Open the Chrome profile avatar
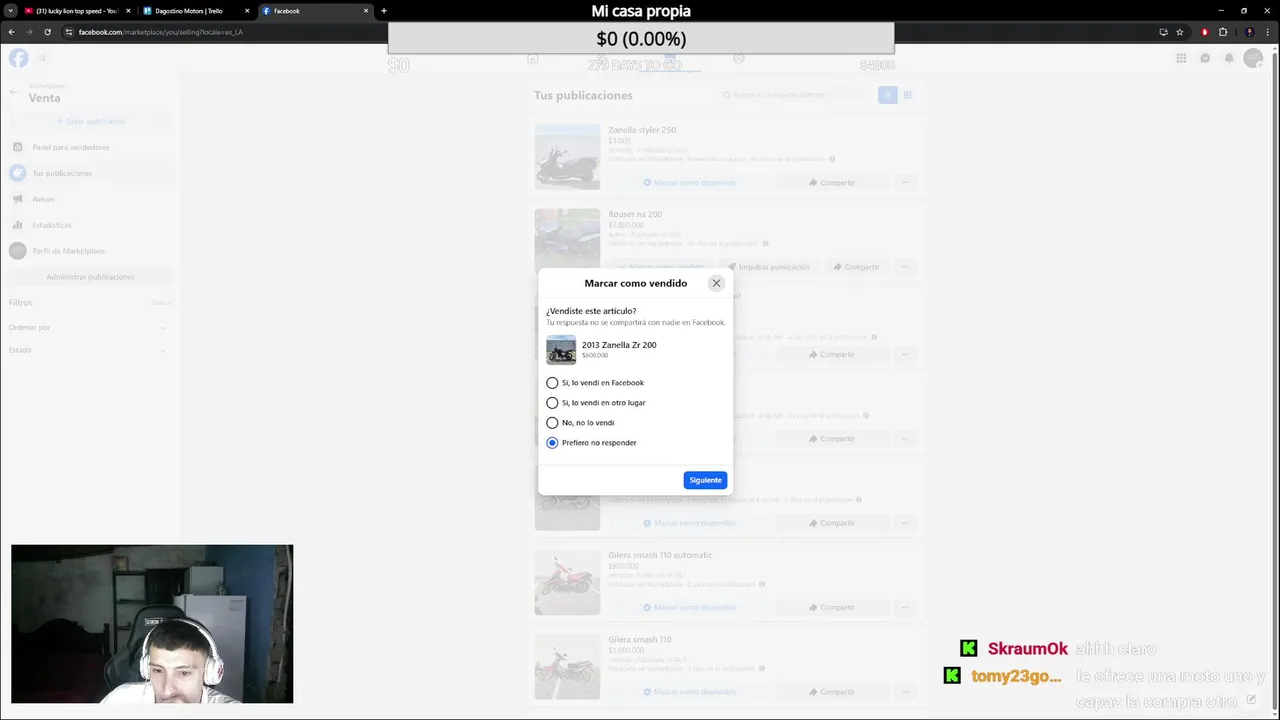 (x=1249, y=32)
